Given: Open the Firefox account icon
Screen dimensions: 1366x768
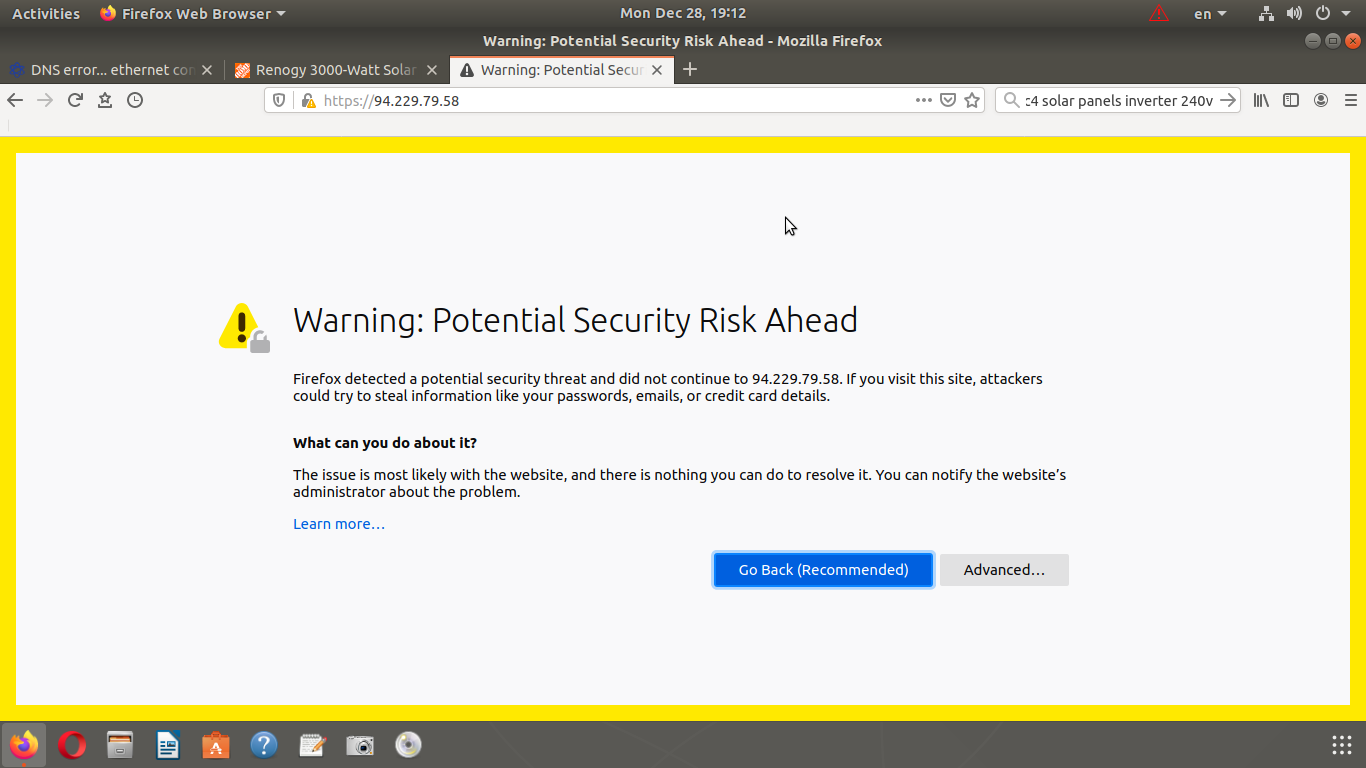Looking at the screenshot, I should [x=1321, y=100].
